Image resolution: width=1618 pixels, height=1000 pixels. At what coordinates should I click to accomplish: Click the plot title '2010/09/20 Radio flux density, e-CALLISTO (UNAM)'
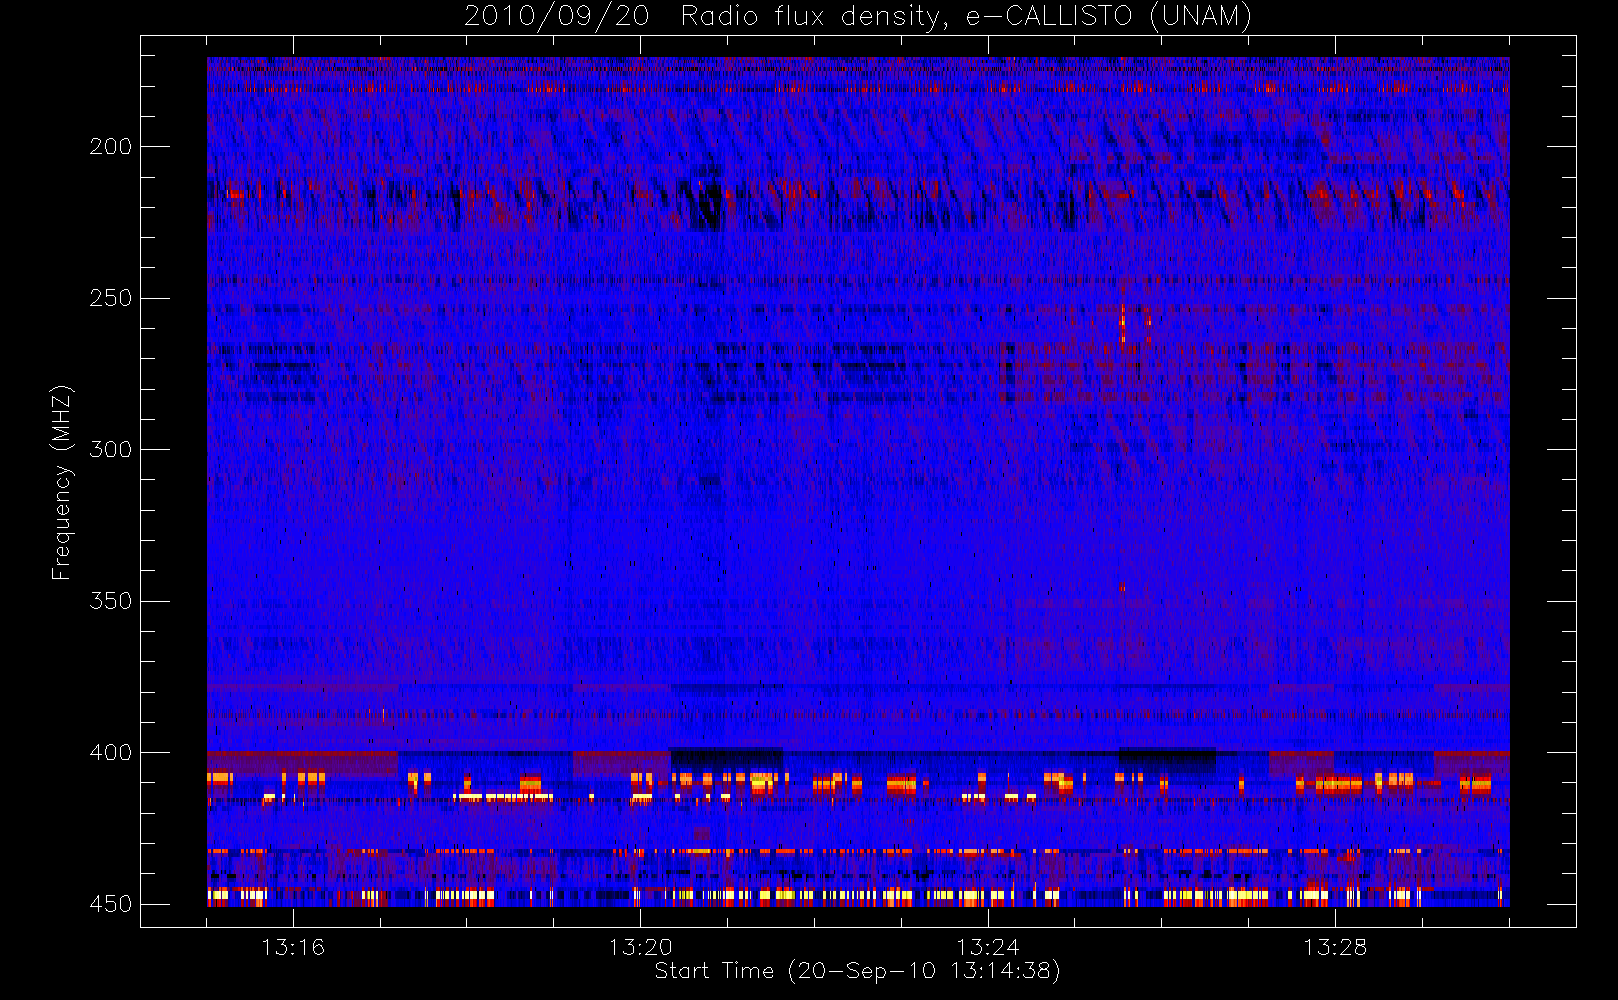click(x=857, y=17)
